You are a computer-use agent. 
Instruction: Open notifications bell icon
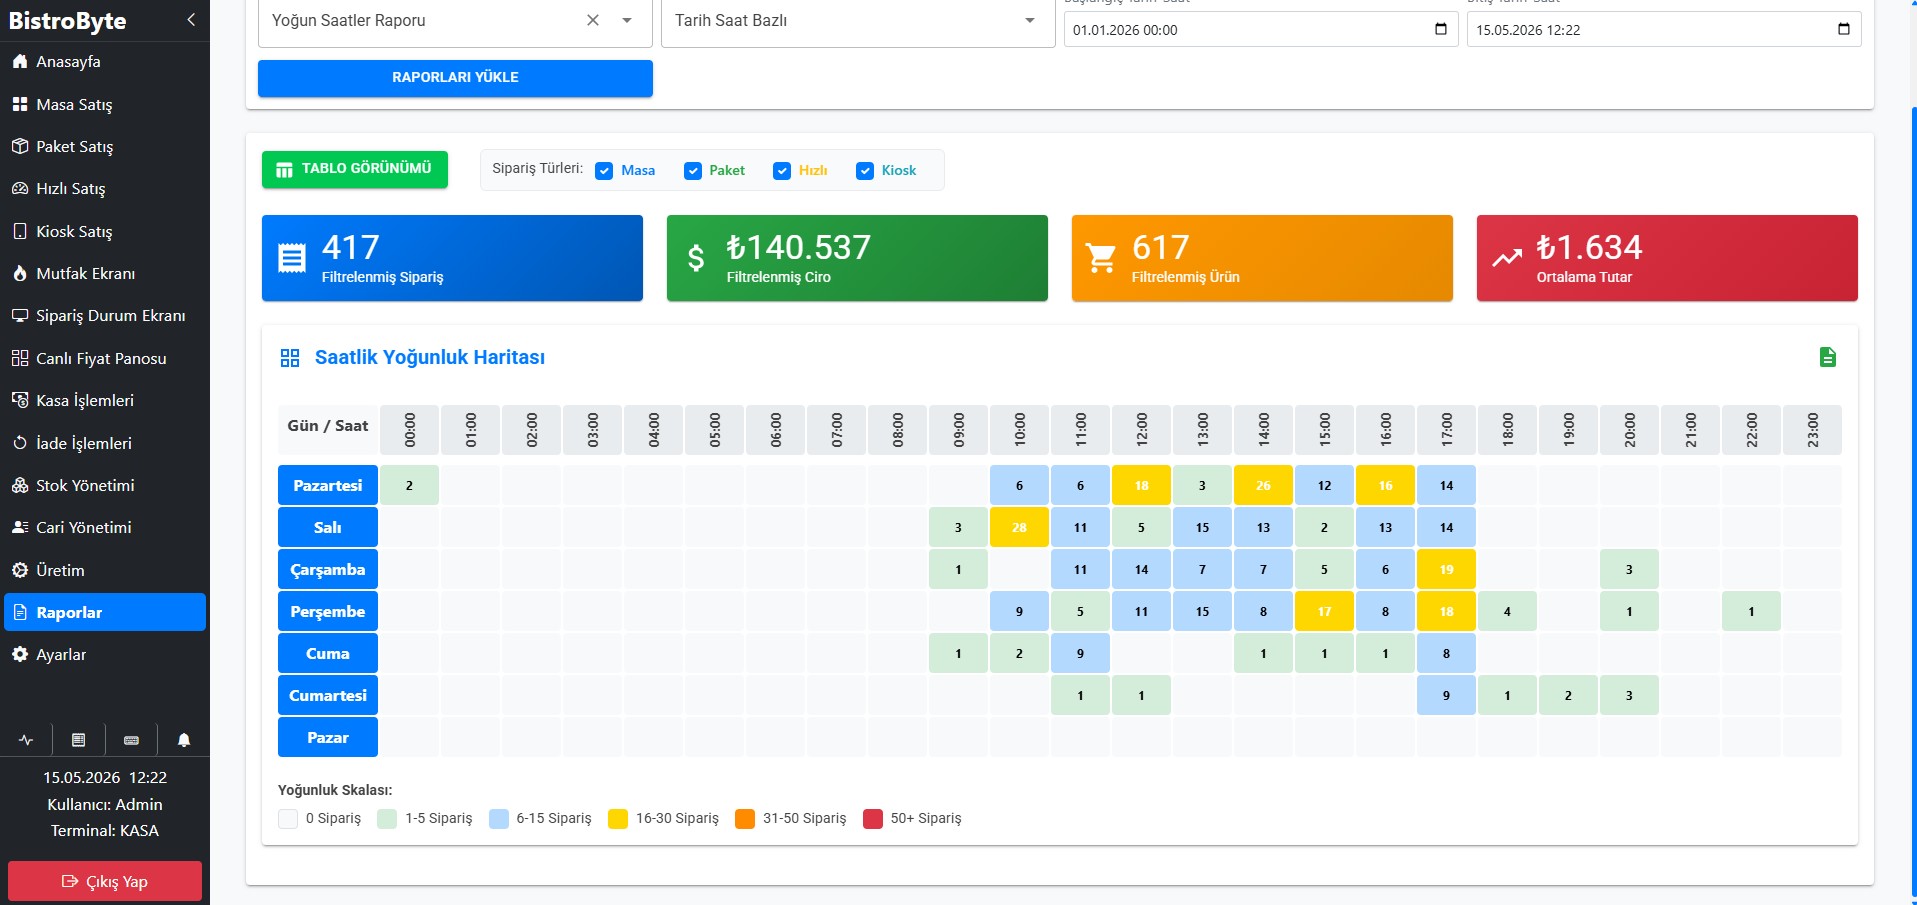click(184, 740)
